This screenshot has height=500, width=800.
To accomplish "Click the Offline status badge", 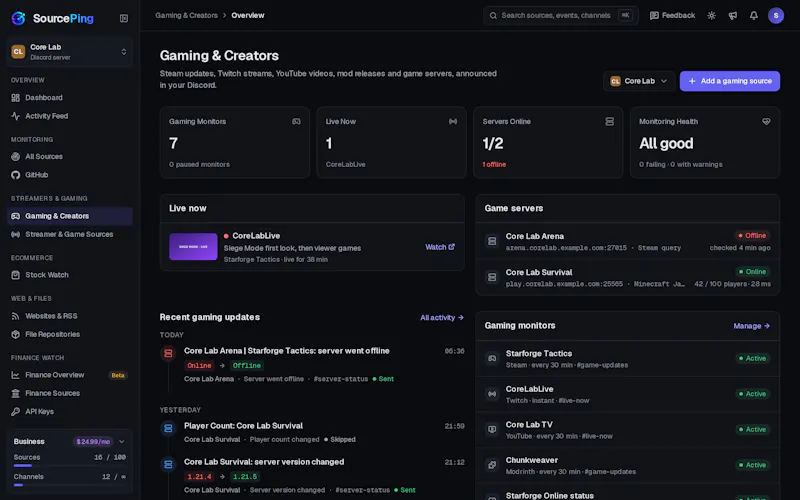I will [x=752, y=236].
